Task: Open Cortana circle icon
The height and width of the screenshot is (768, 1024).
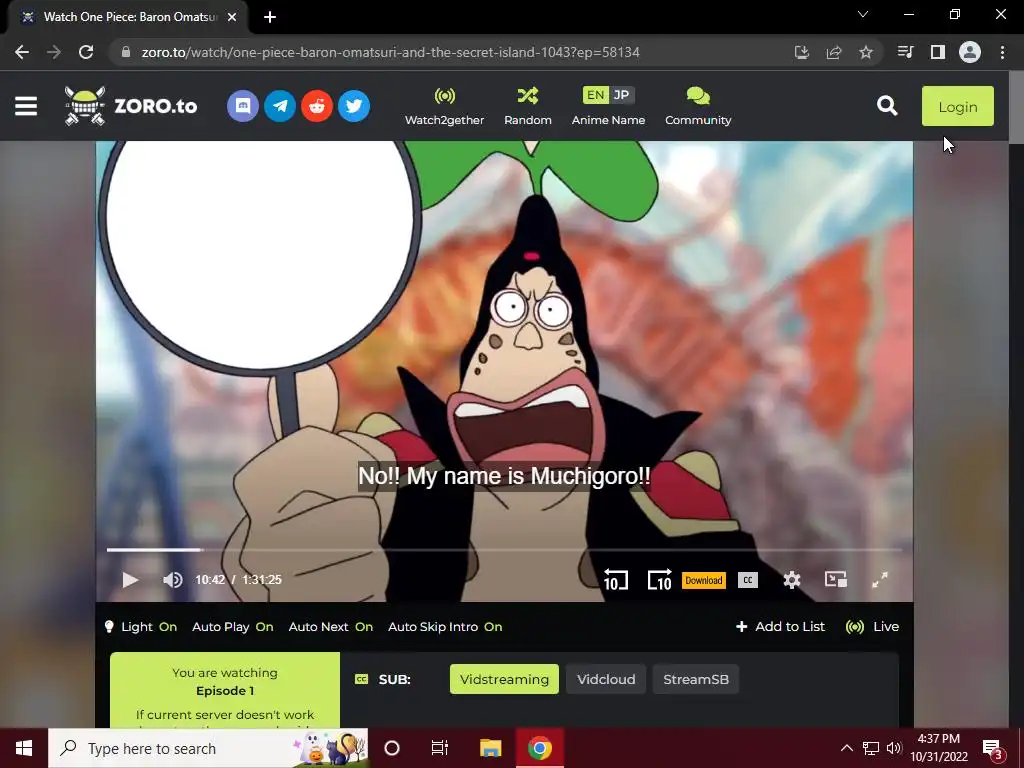Action: tap(392, 748)
